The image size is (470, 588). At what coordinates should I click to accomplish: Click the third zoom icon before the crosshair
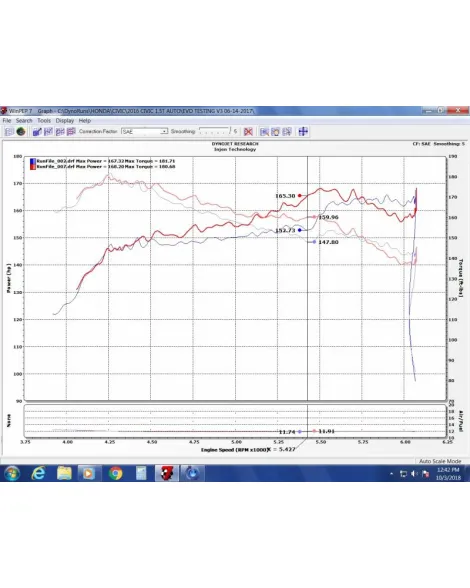click(287, 132)
